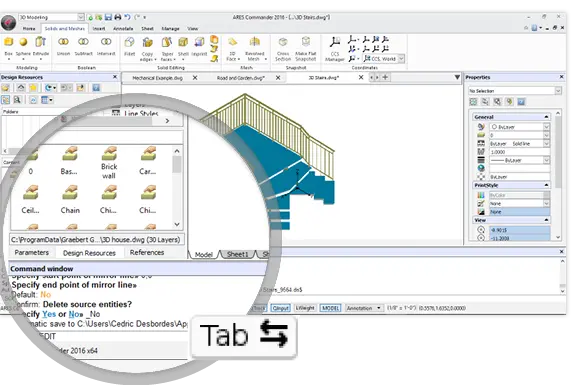Select the Sphere modeling tool
The height and width of the screenshot is (385, 583).
coord(23,47)
